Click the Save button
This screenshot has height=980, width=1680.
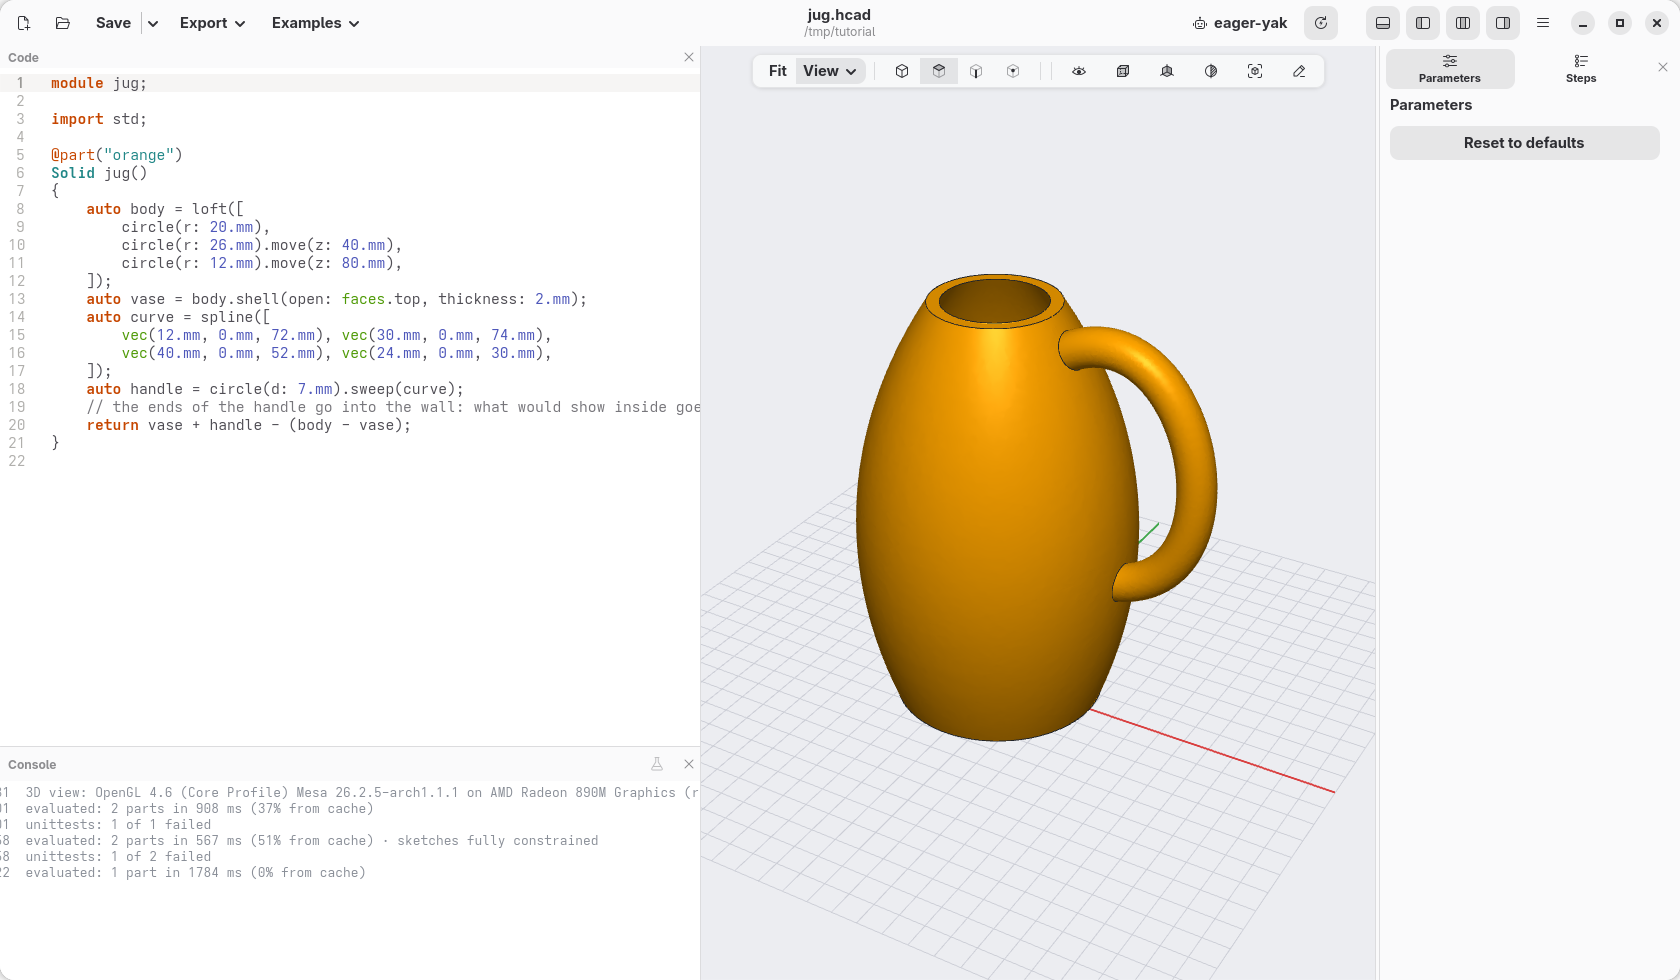tap(113, 23)
